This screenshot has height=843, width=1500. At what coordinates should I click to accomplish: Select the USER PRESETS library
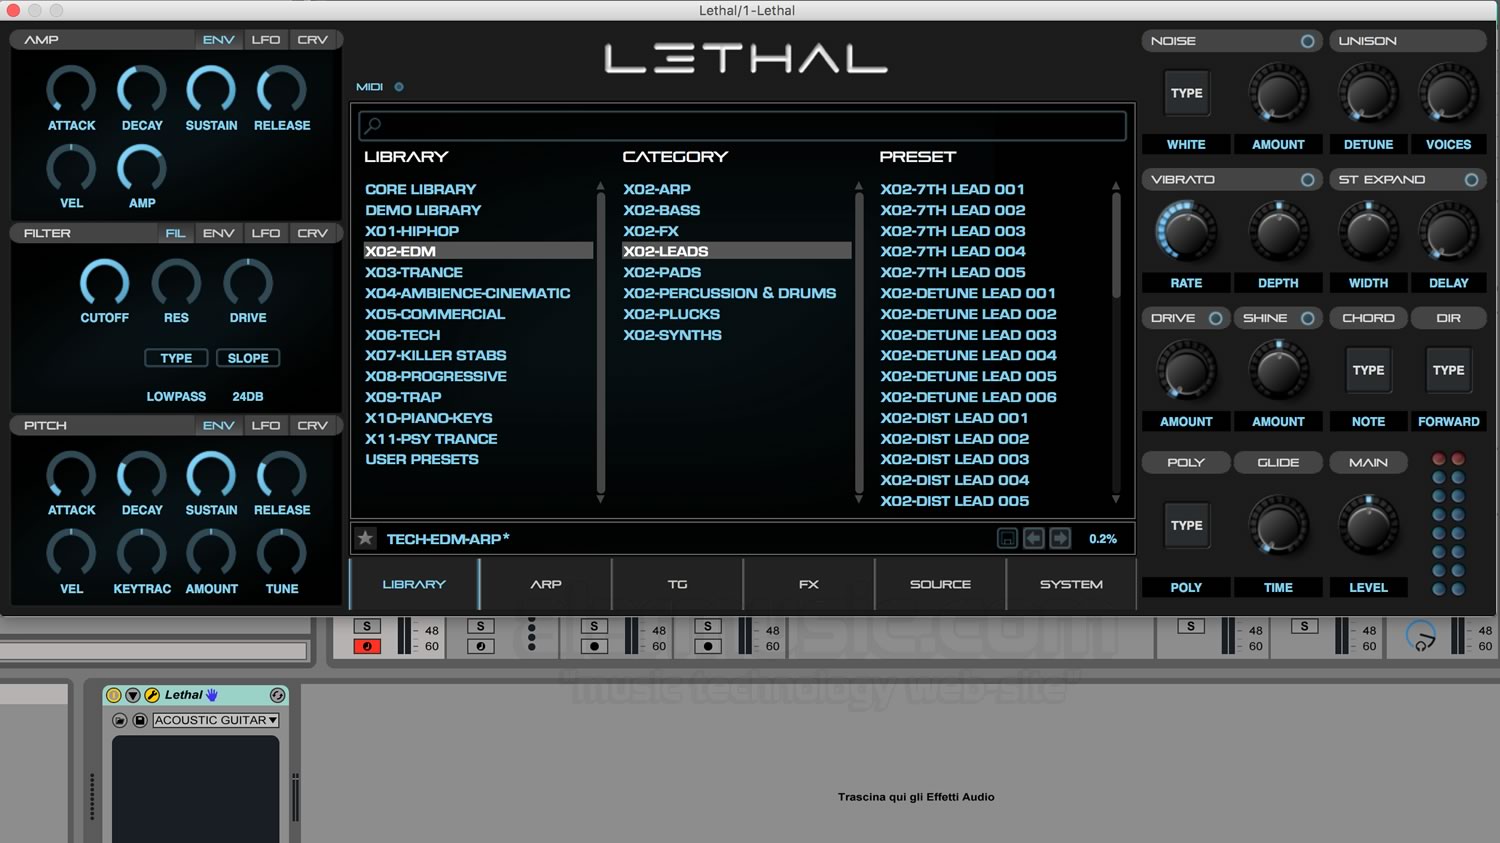tap(422, 459)
